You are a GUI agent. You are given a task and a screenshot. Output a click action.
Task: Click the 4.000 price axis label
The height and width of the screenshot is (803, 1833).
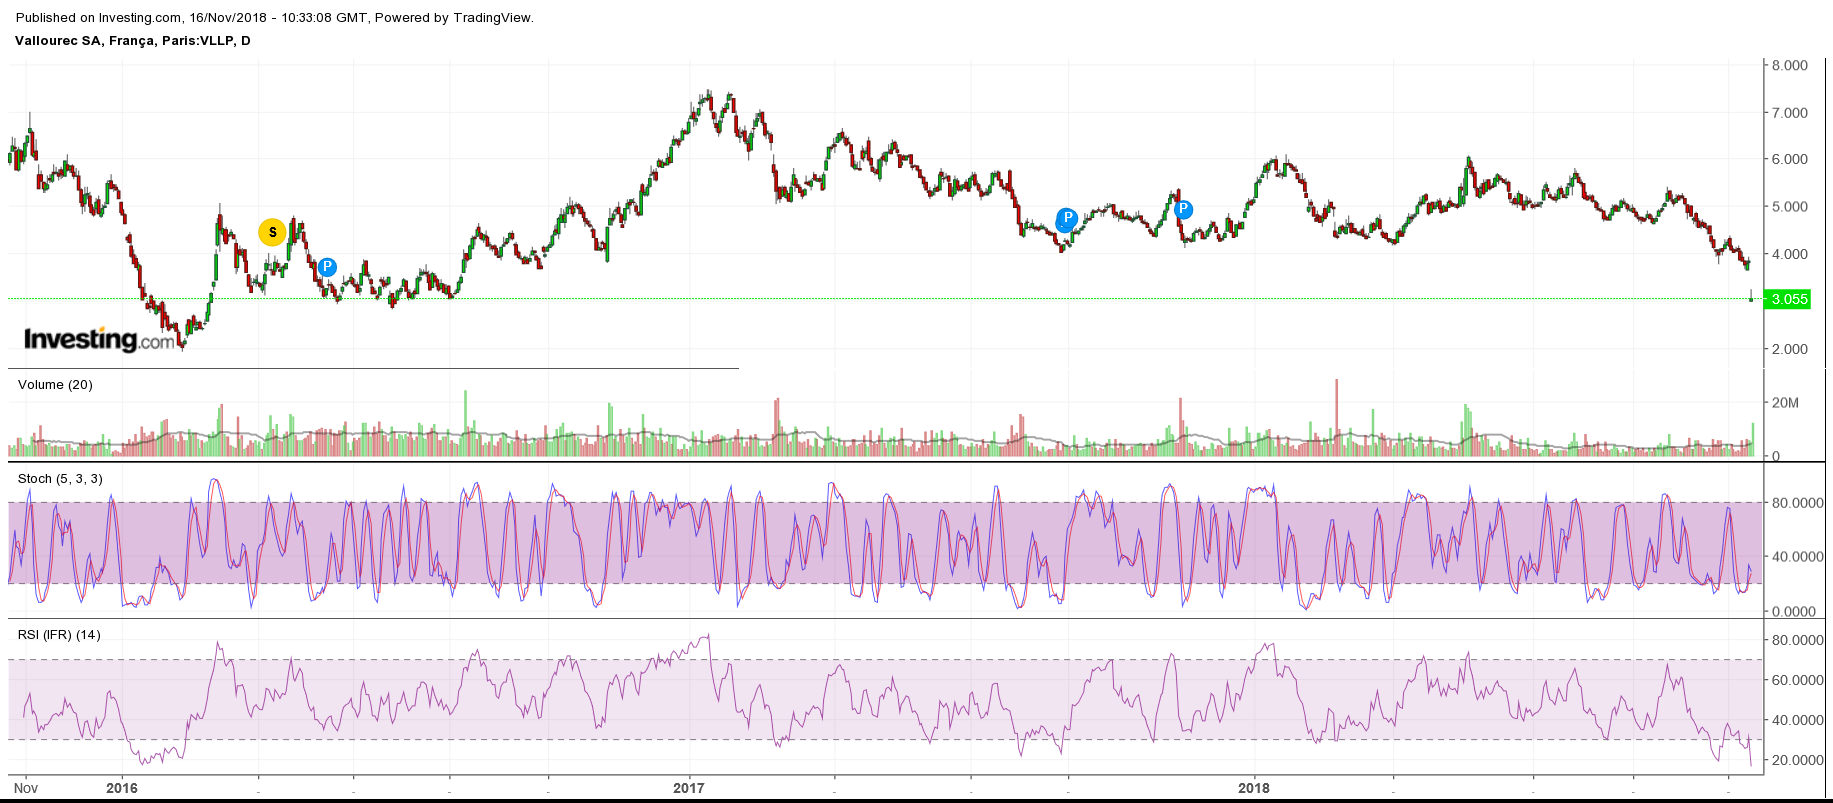(x=1790, y=254)
